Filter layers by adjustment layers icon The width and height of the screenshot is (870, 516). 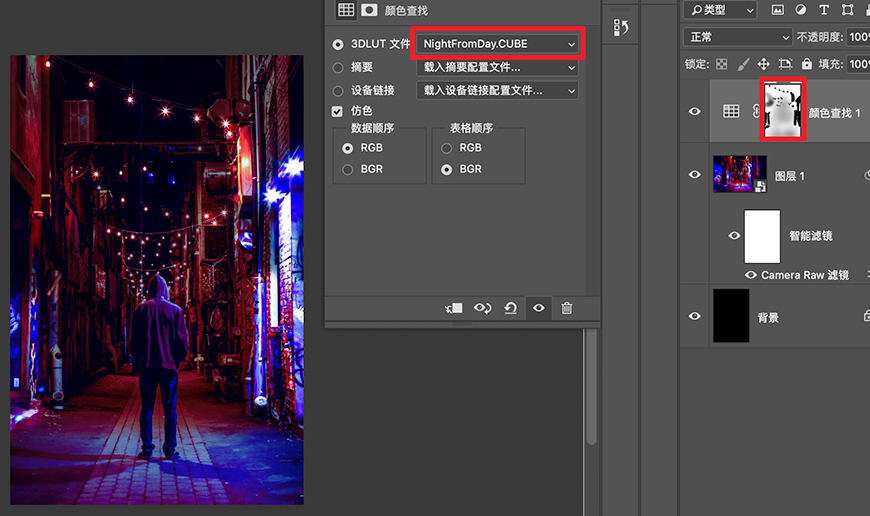(x=800, y=10)
